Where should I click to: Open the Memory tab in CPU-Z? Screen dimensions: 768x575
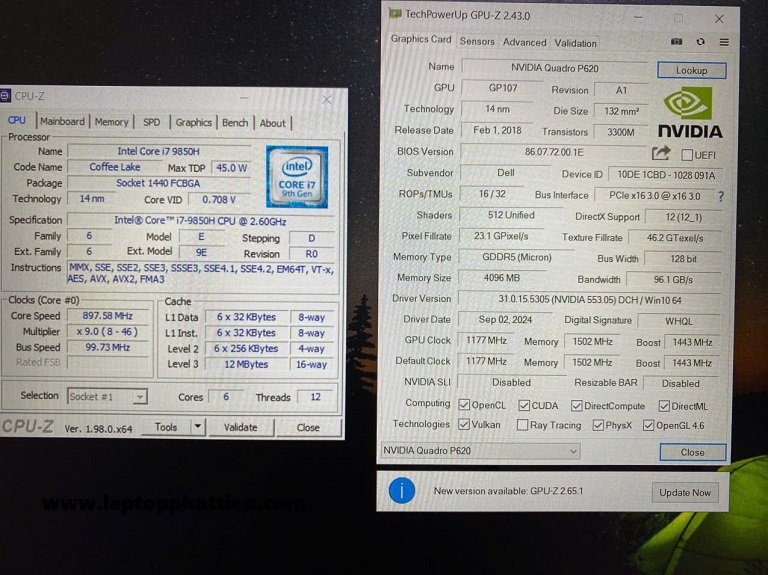click(x=111, y=122)
